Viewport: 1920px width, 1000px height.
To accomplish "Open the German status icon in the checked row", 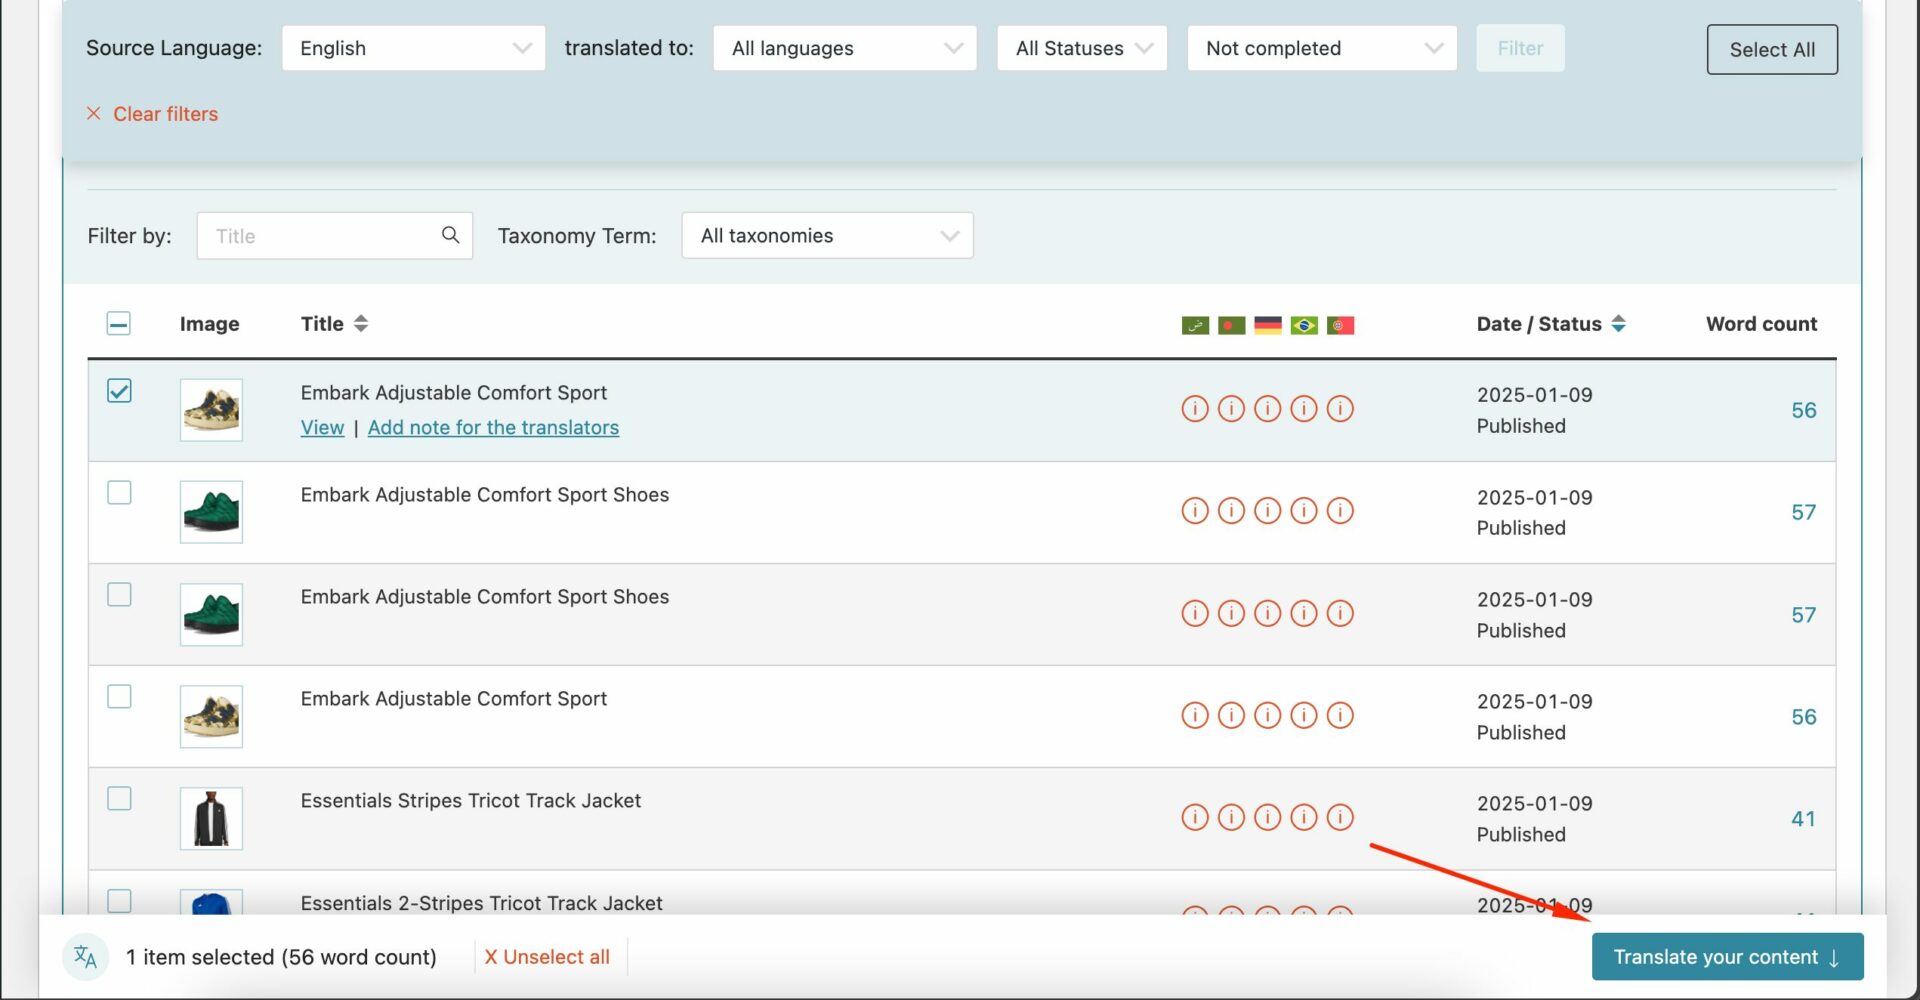I will click(1267, 409).
